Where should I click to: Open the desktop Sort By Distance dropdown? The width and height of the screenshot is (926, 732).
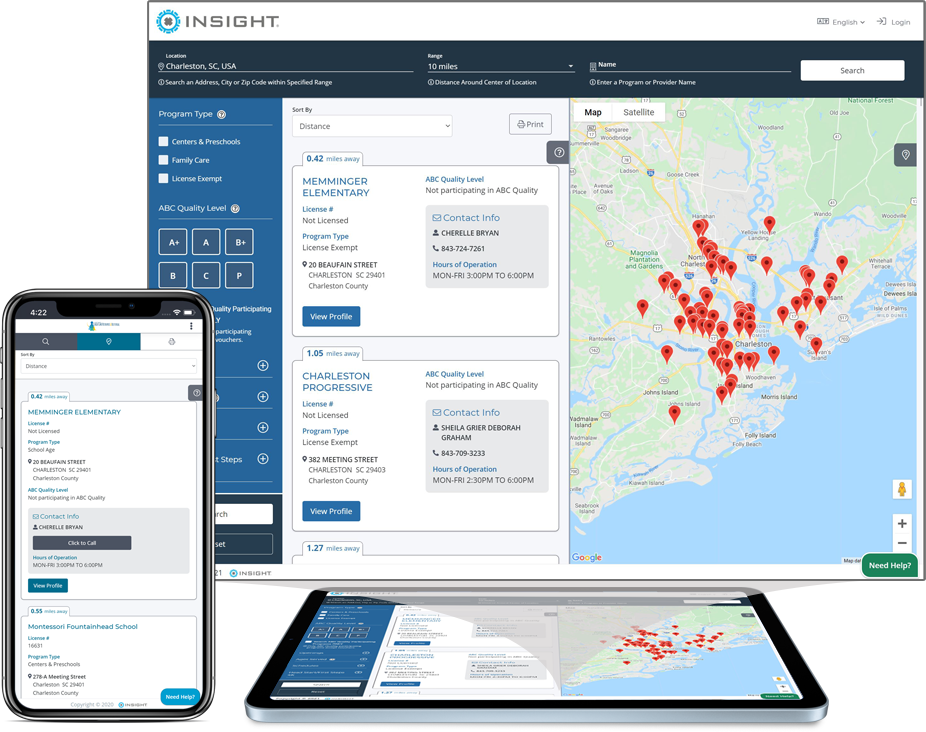[372, 126]
